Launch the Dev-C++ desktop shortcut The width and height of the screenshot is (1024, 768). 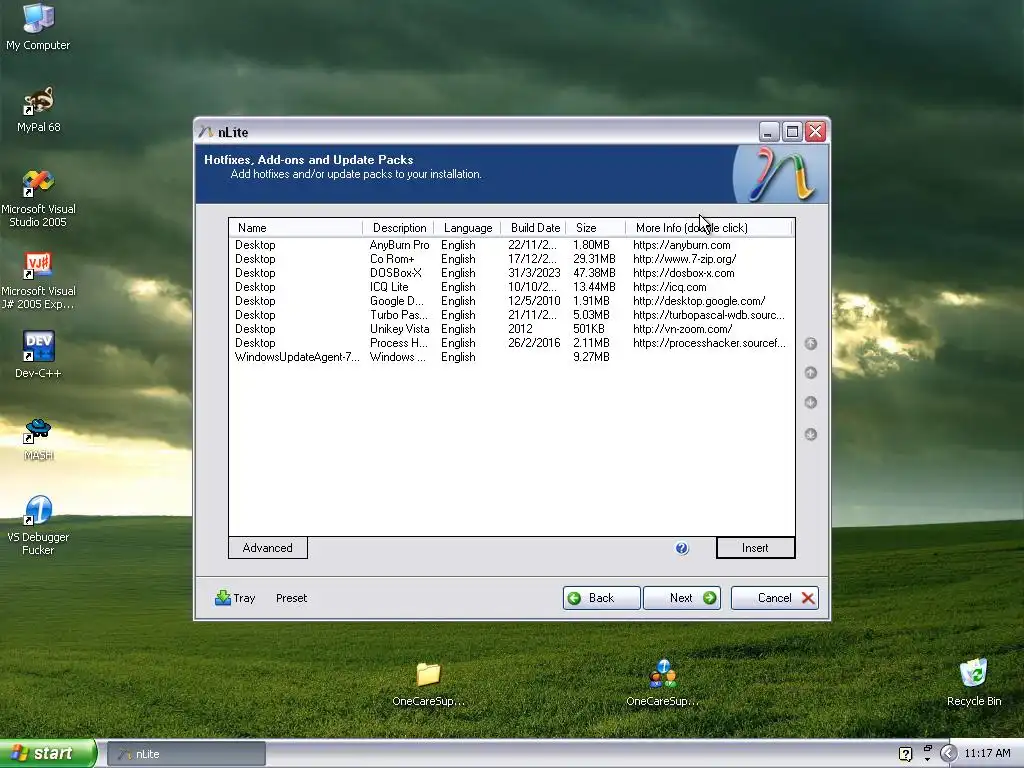click(x=38, y=355)
